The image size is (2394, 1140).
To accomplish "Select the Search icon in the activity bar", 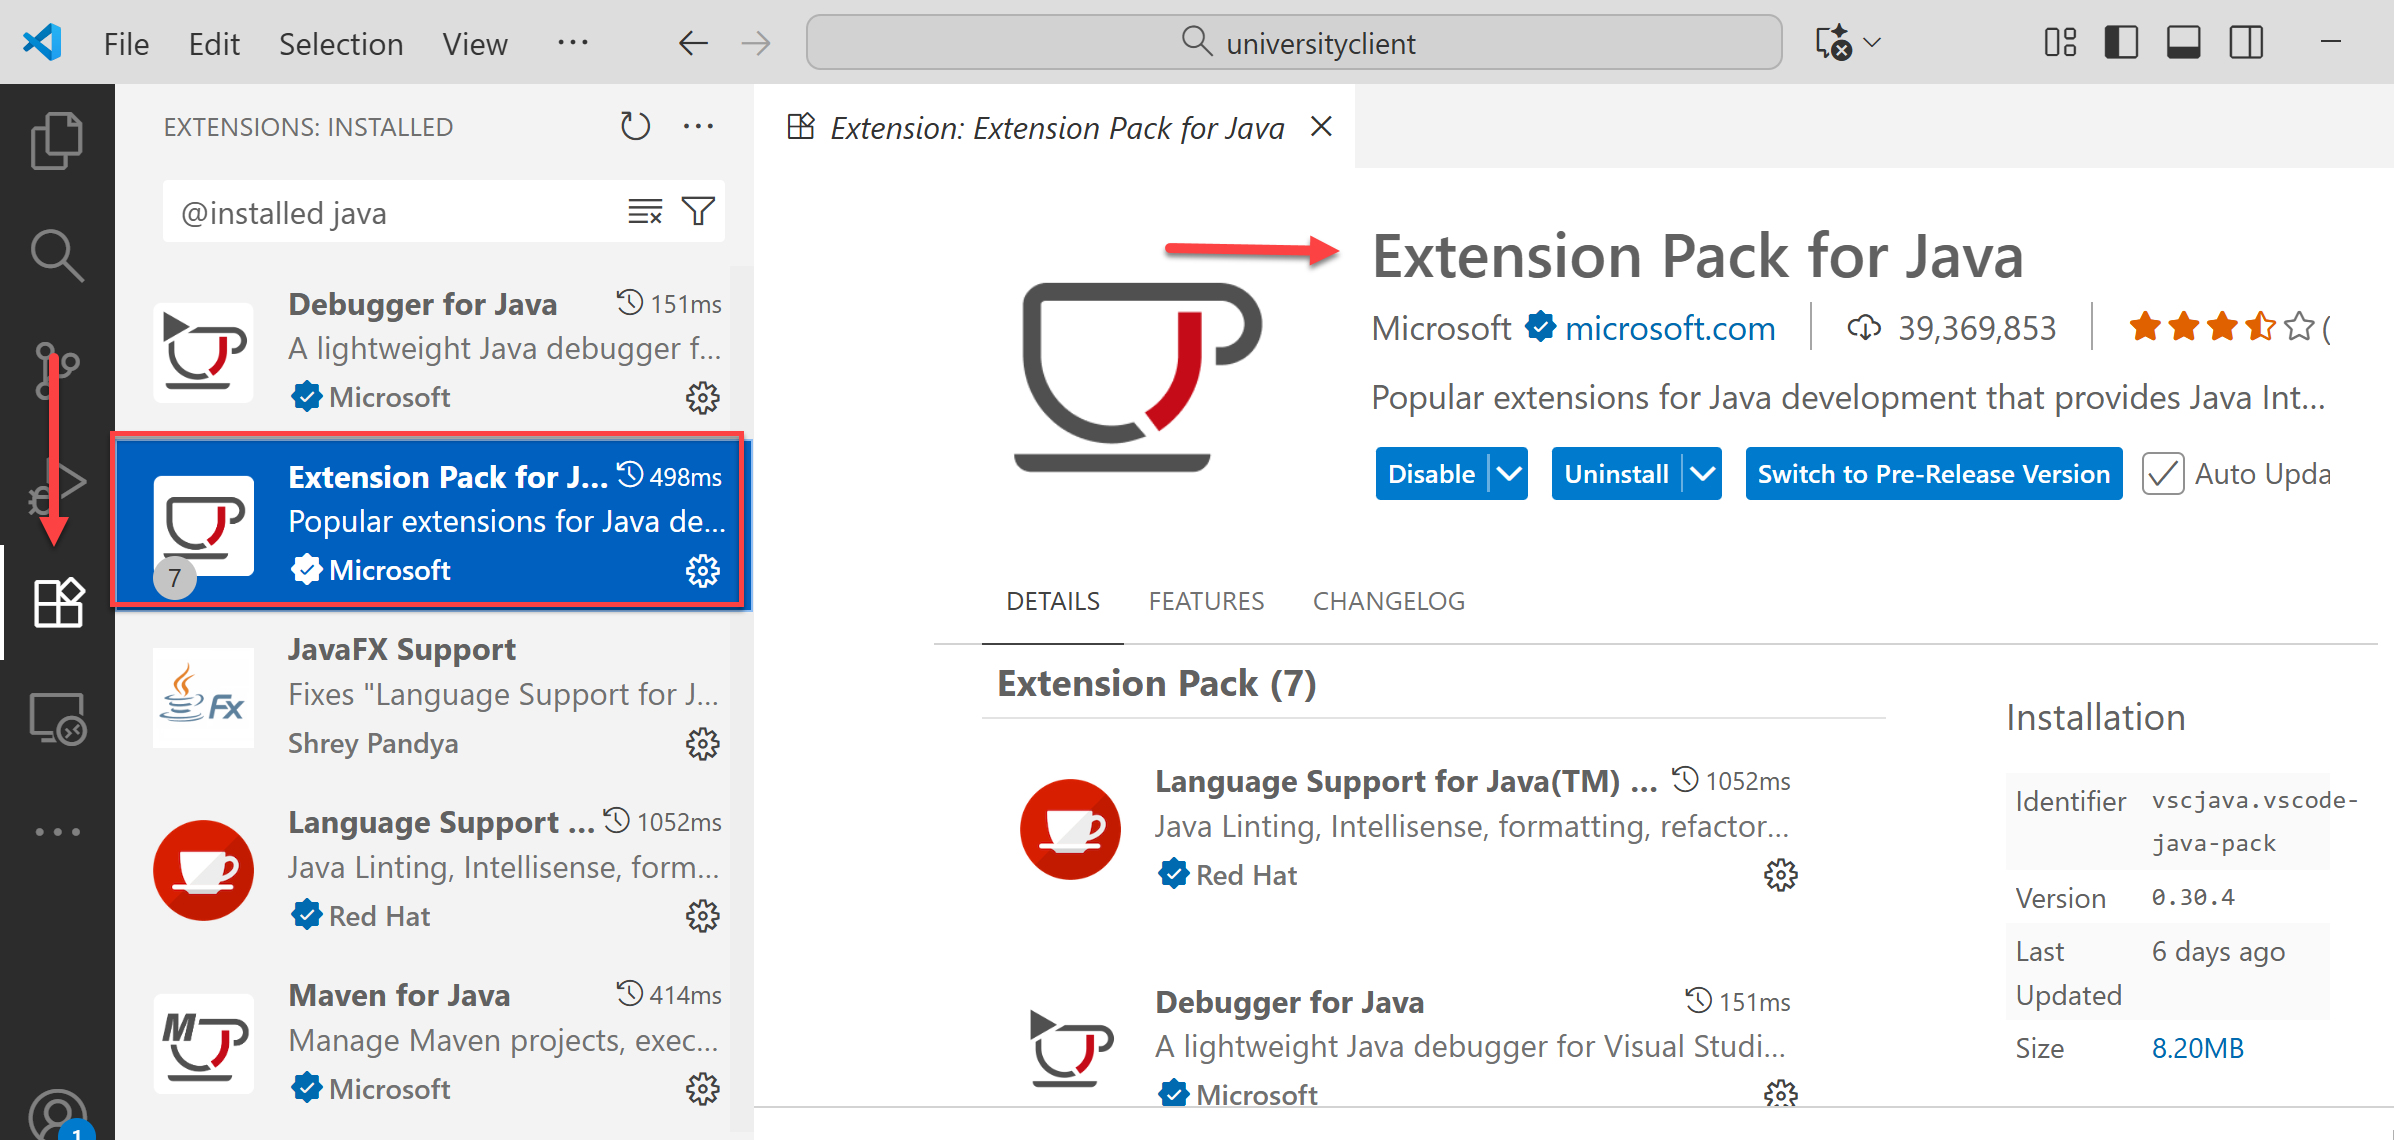I will point(57,255).
